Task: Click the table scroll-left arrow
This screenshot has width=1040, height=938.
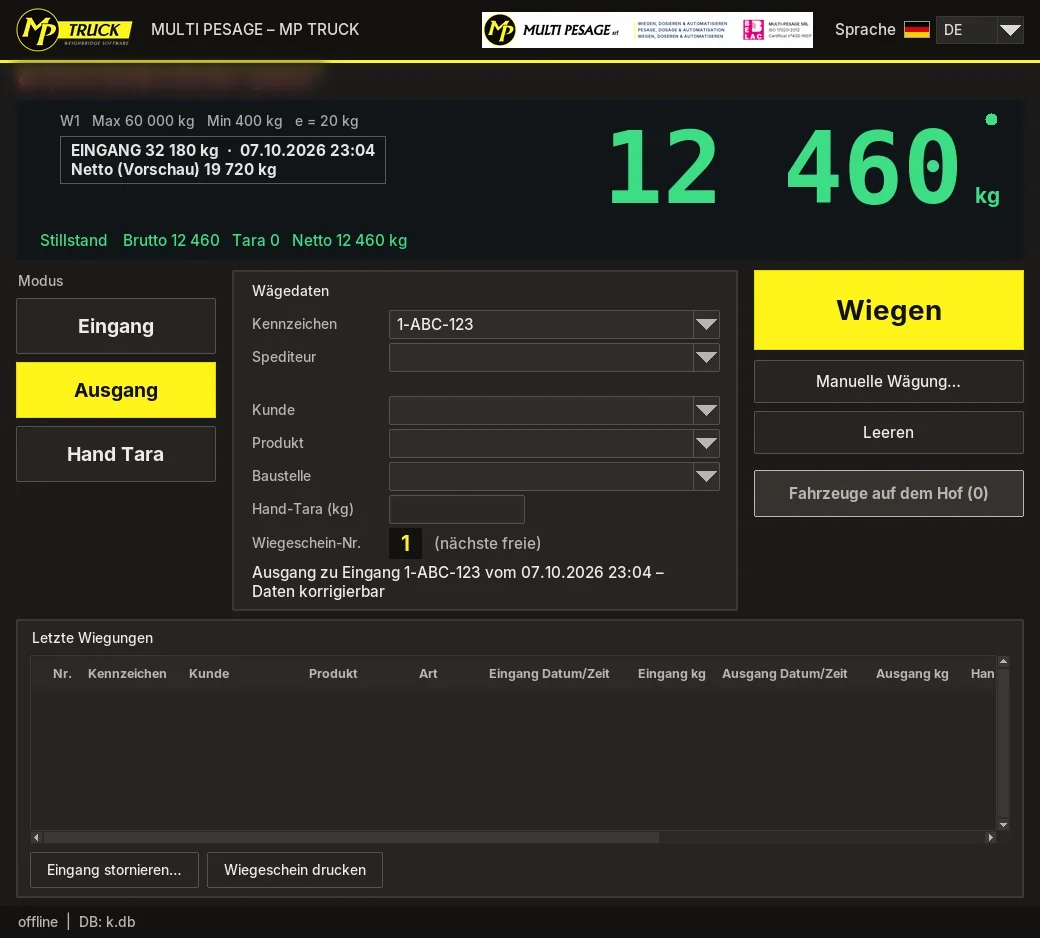Action: point(36,837)
